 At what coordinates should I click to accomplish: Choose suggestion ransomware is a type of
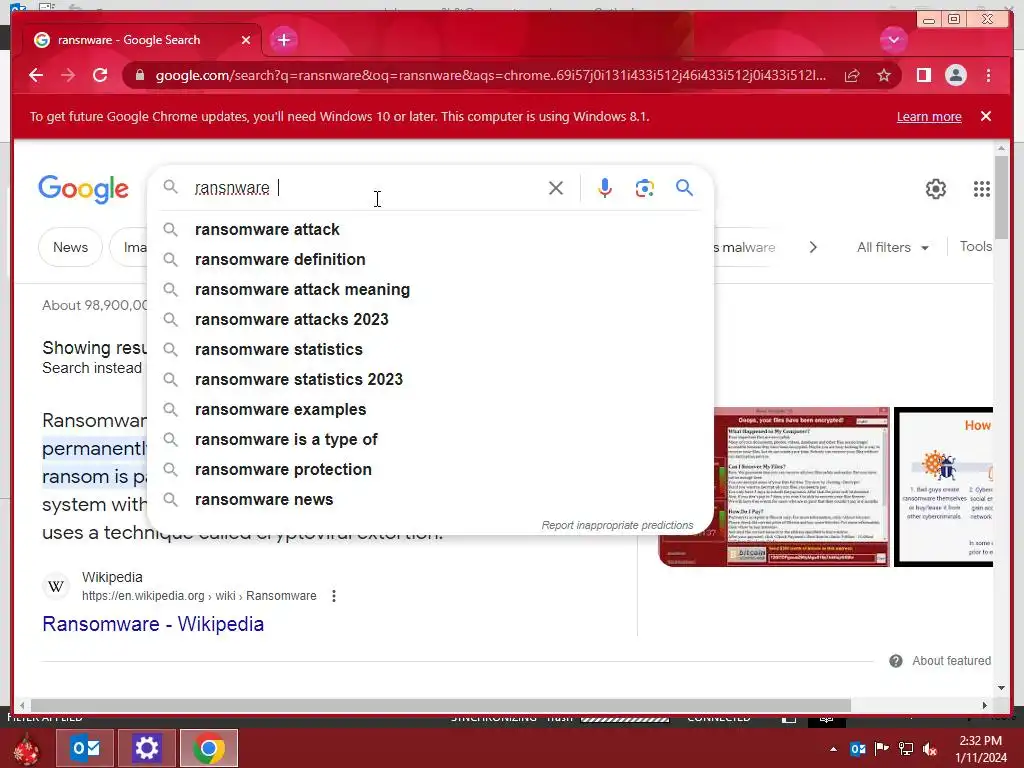click(430, 440)
